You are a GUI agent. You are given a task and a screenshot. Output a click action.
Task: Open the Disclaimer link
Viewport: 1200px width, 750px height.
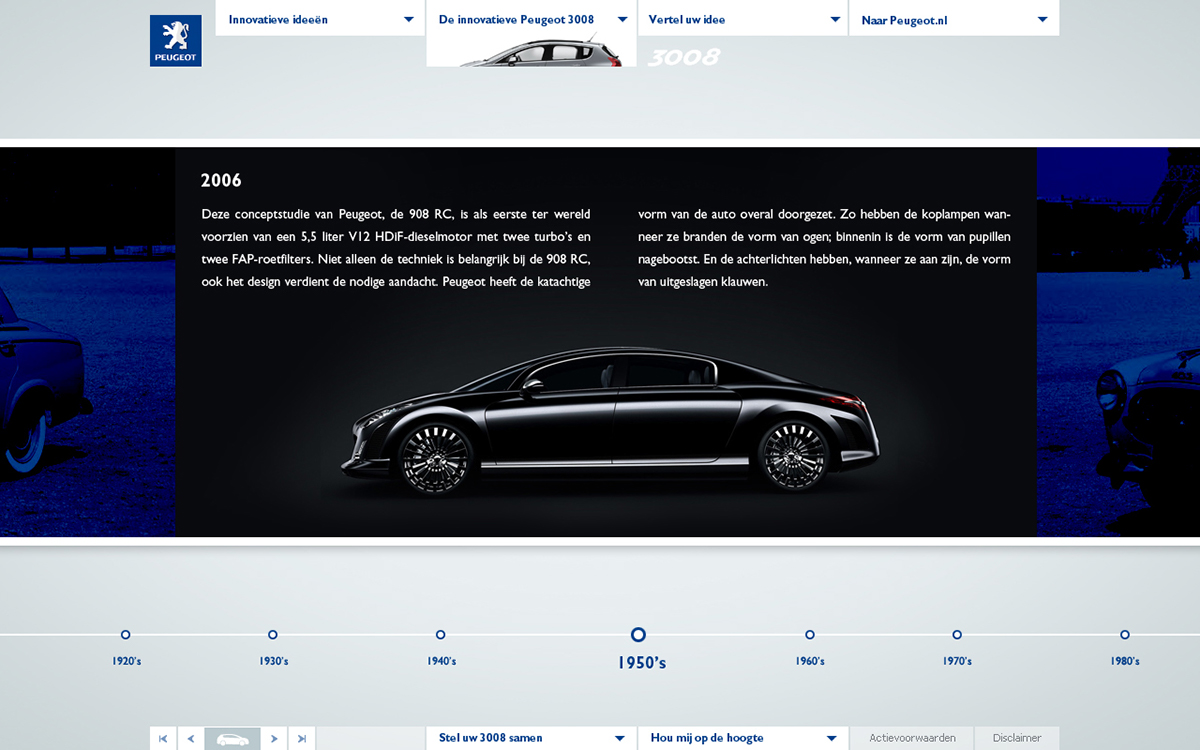pyautogui.click(x=1017, y=738)
